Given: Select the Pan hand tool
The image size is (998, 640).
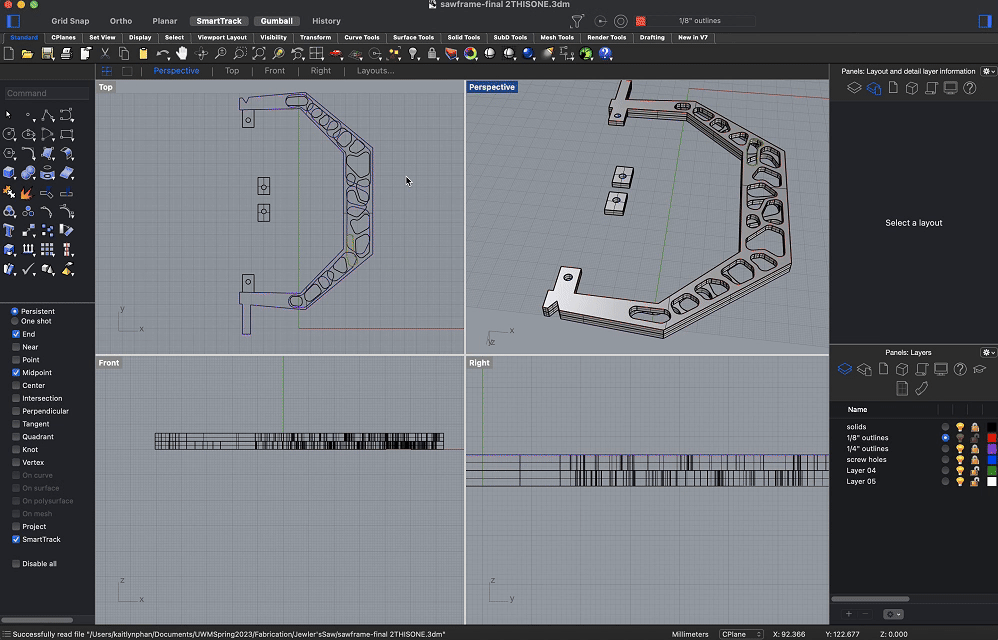Looking at the screenshot, I should (x=182, y=53).
